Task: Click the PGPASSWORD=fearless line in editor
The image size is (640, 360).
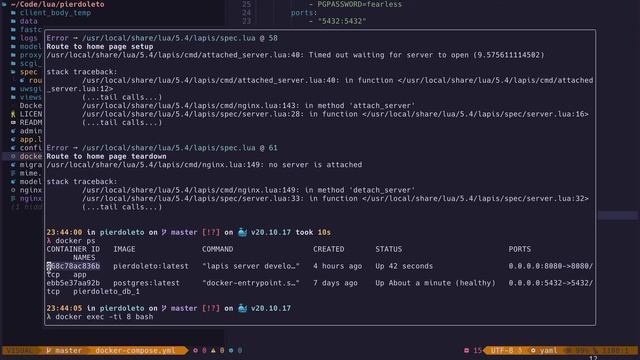Action: tap(360, 4)
